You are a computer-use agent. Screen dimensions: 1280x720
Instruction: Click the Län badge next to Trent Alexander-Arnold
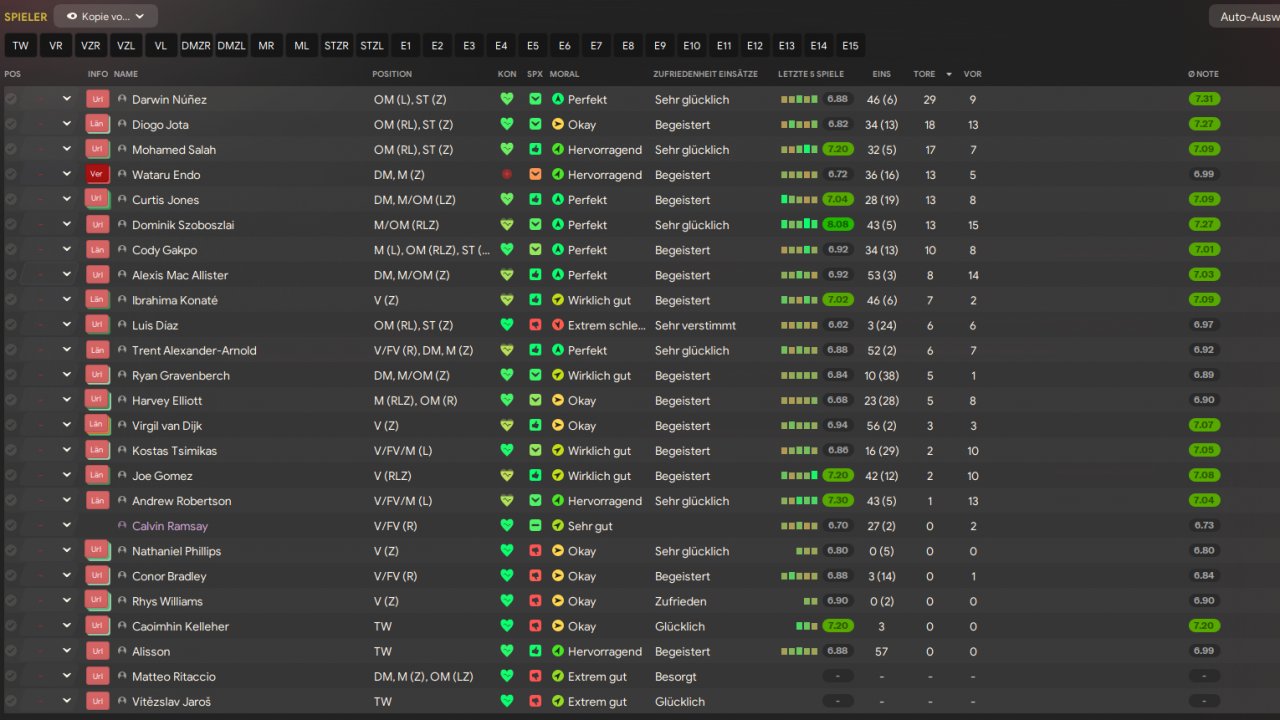pyautogui.click(x=97, y=350)
